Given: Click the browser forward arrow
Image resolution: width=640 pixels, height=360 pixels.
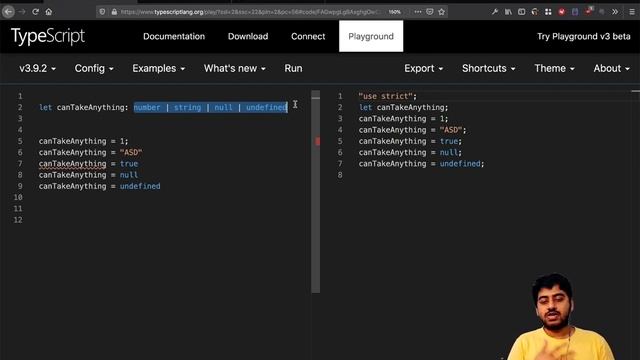Looking at the screenshot, I should [22, 12].
